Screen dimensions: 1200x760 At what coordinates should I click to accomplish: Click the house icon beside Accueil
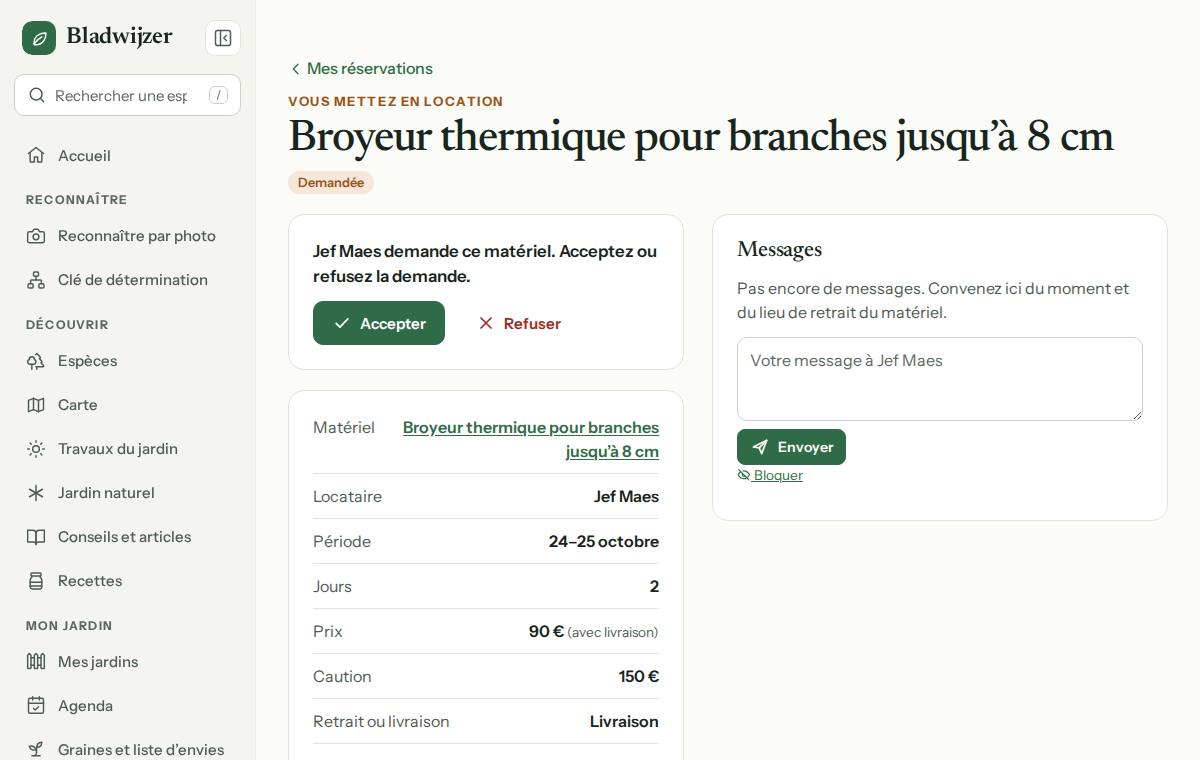(36, 155)
